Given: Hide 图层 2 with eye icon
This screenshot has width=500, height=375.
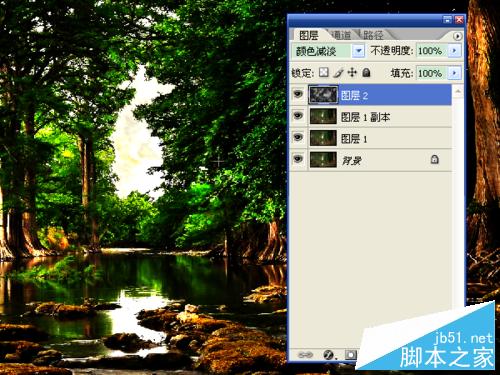Looking at the screenshot, I should pyautogui.click(x=298, y=94).
